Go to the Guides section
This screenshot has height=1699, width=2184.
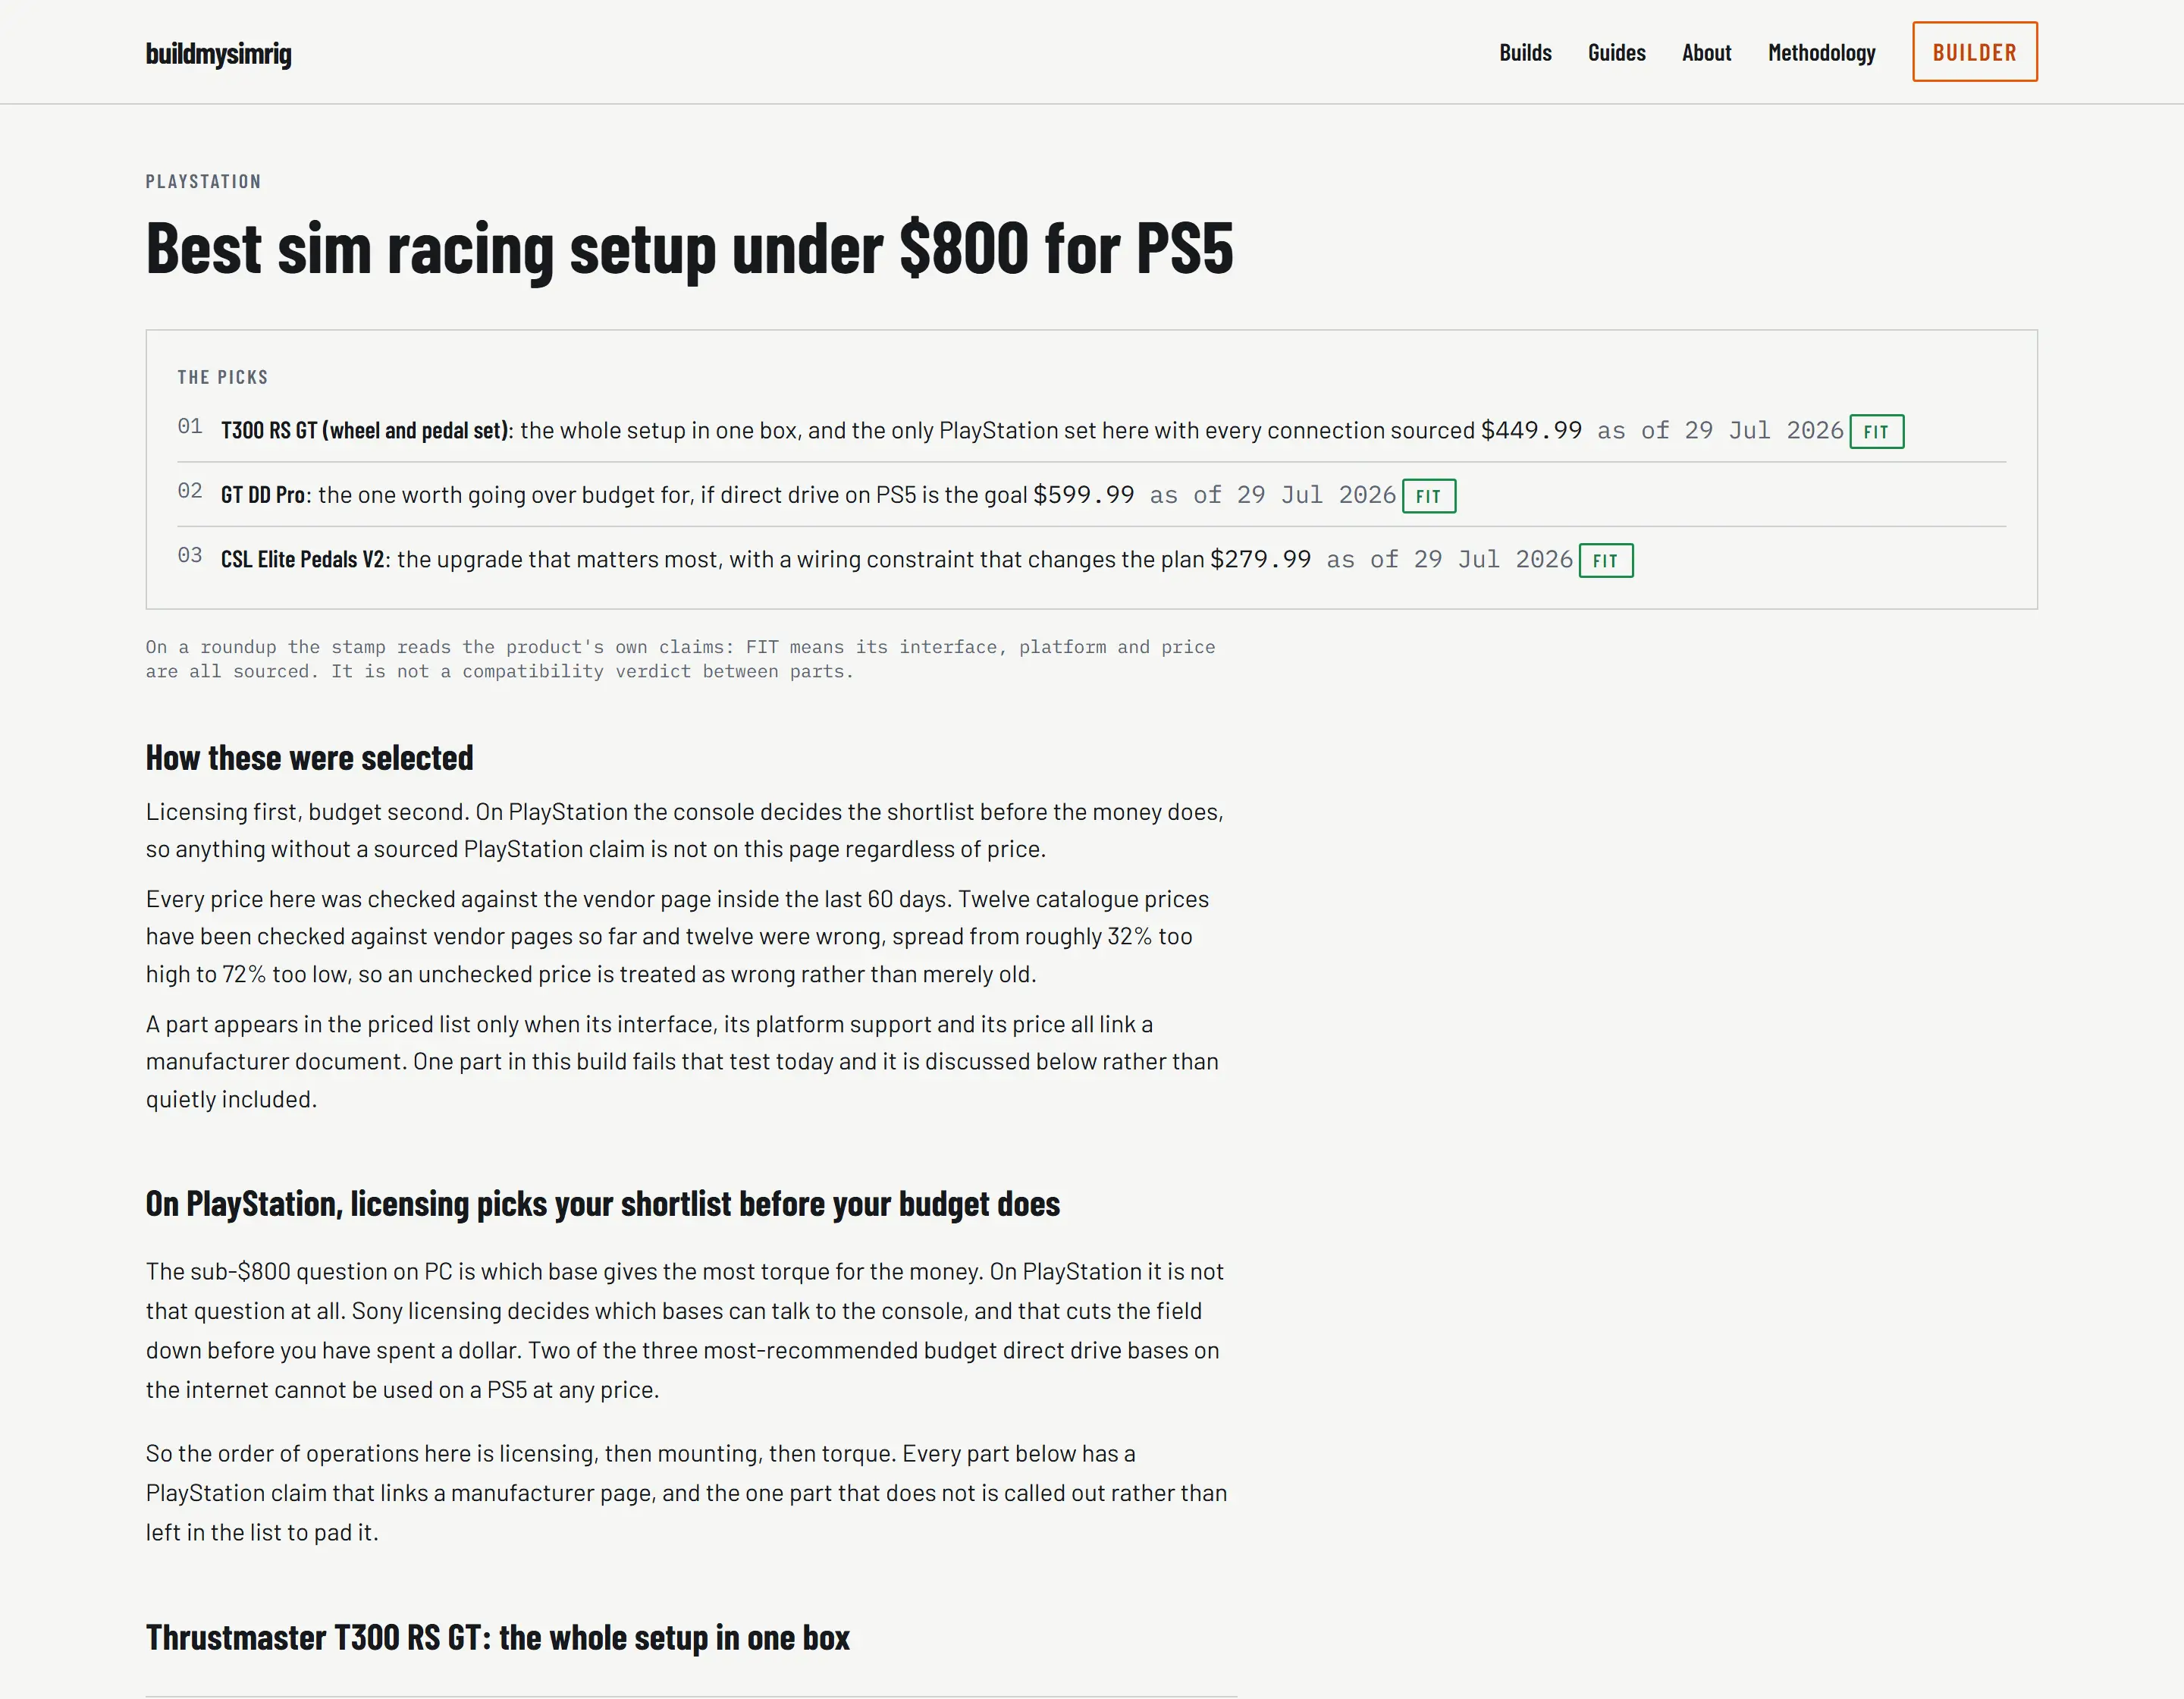coord(1616,53)
